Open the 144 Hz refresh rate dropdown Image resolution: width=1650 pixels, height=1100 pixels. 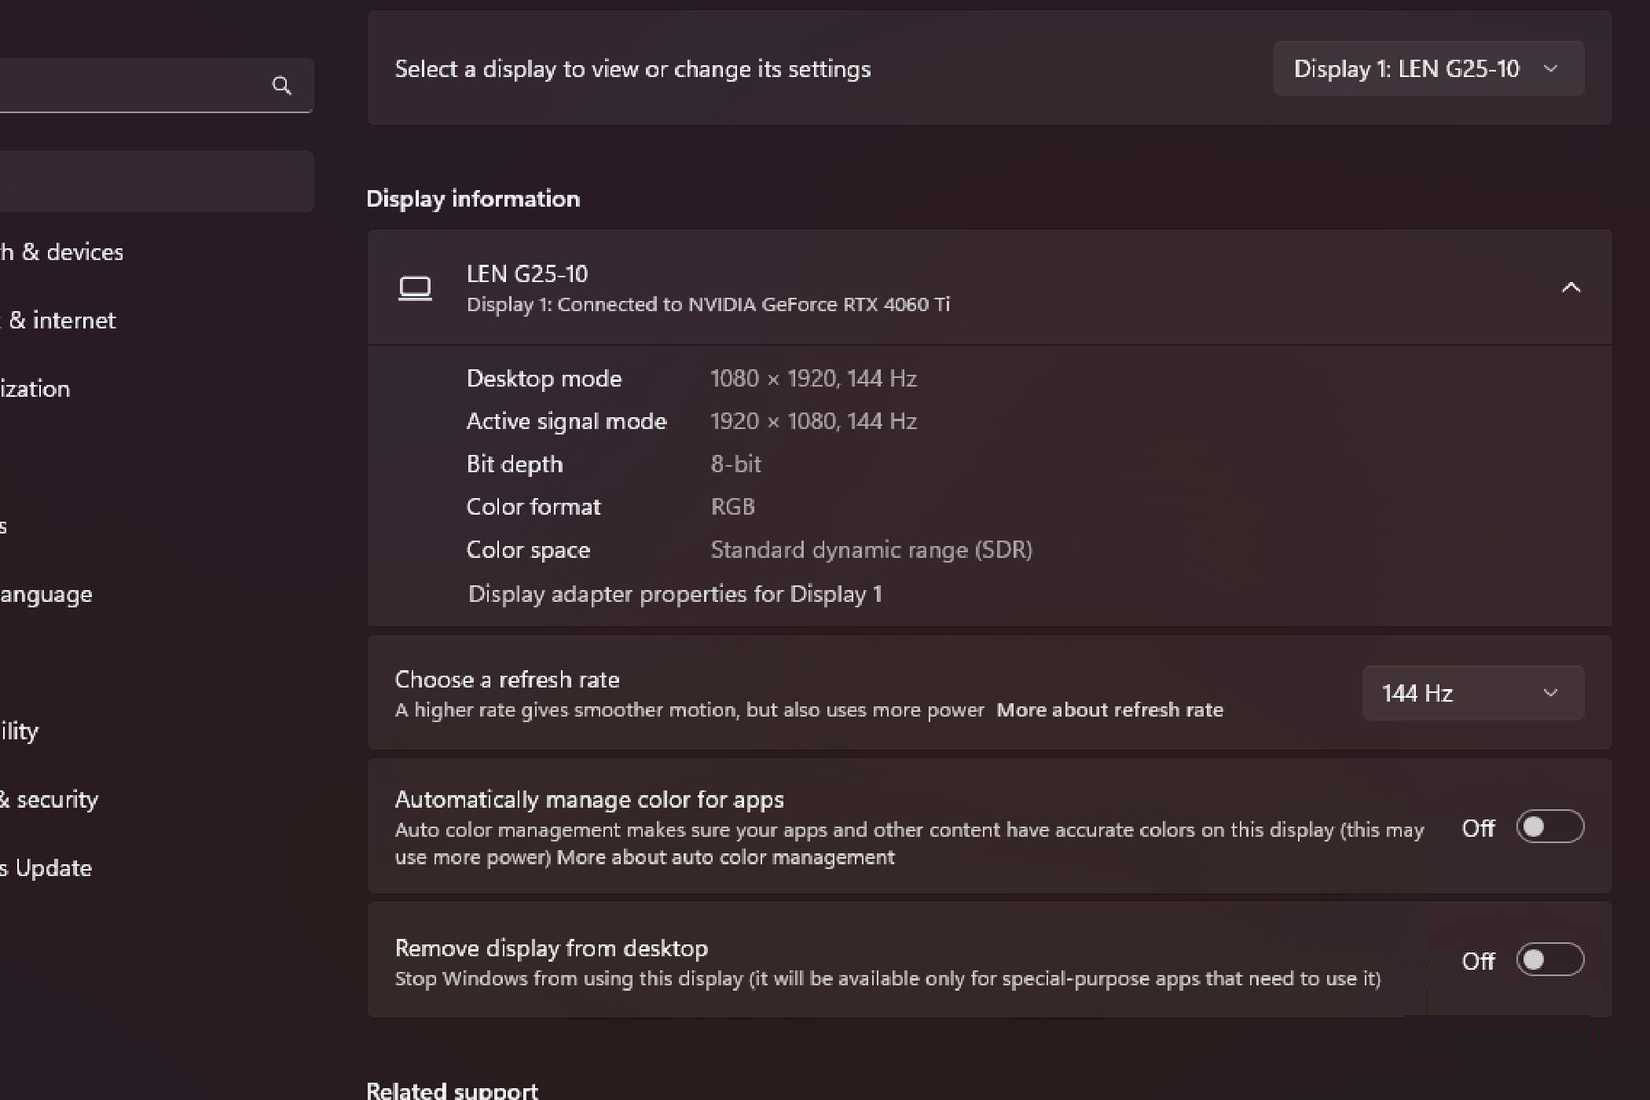tap(1471, 692)
